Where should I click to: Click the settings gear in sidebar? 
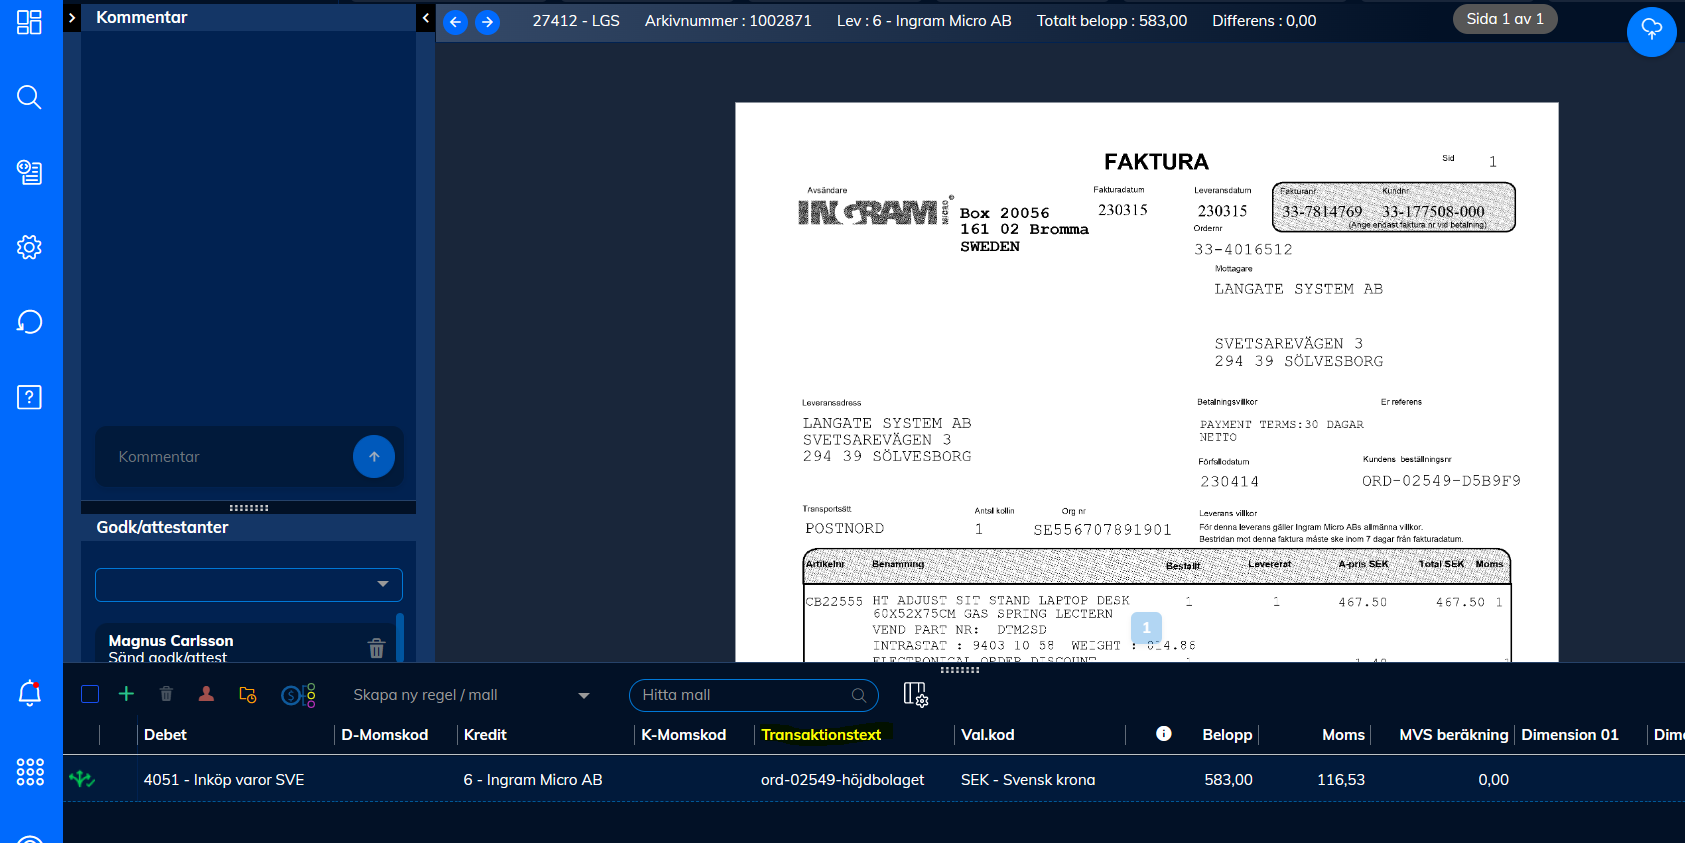[29, 247]
